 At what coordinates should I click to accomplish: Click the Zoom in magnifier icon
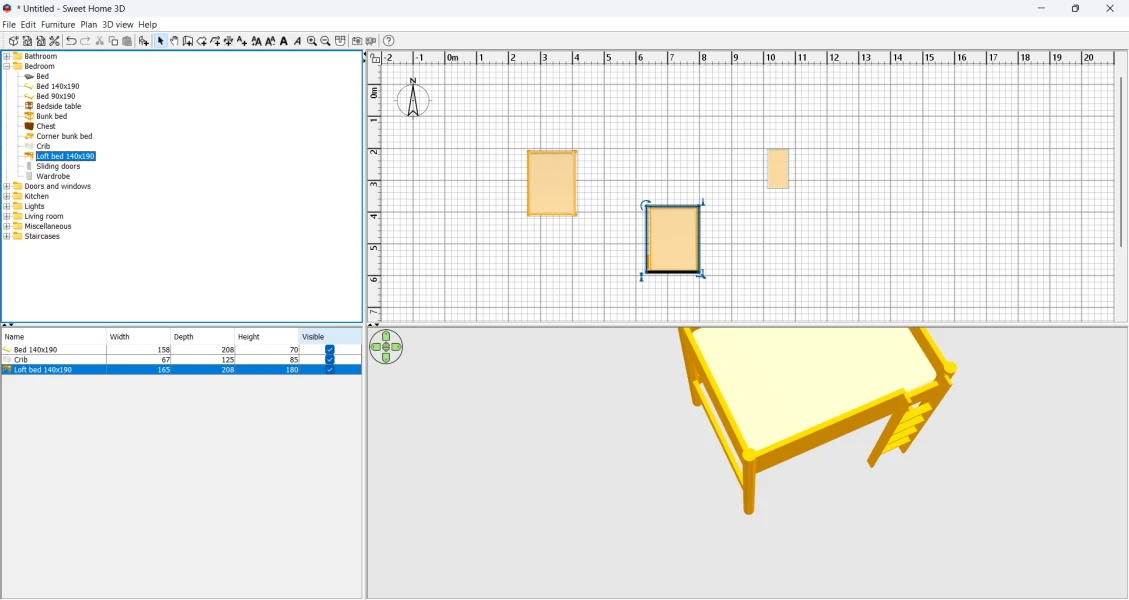coord(312,41)
